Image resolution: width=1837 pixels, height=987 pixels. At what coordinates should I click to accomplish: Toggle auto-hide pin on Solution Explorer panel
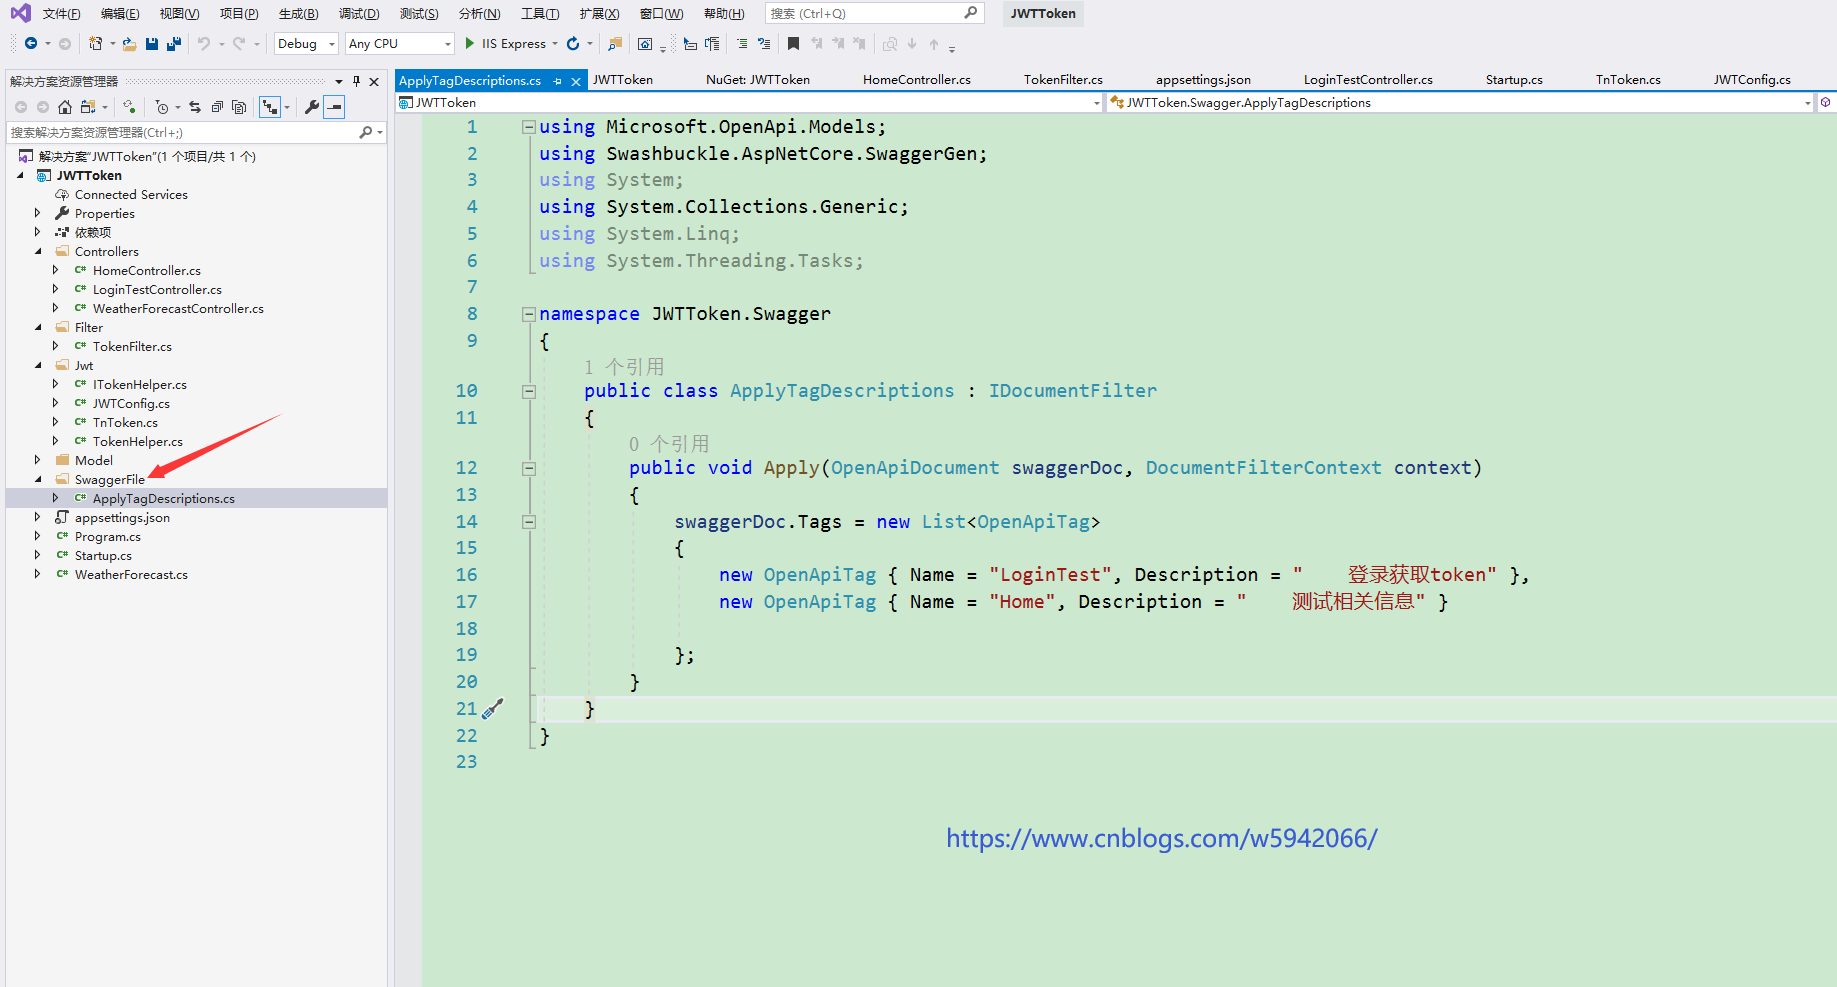(x=356, y=81)
